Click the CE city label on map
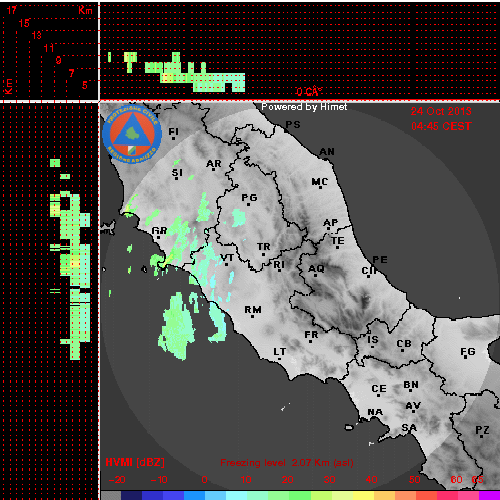500x500 pixels. 379,389
